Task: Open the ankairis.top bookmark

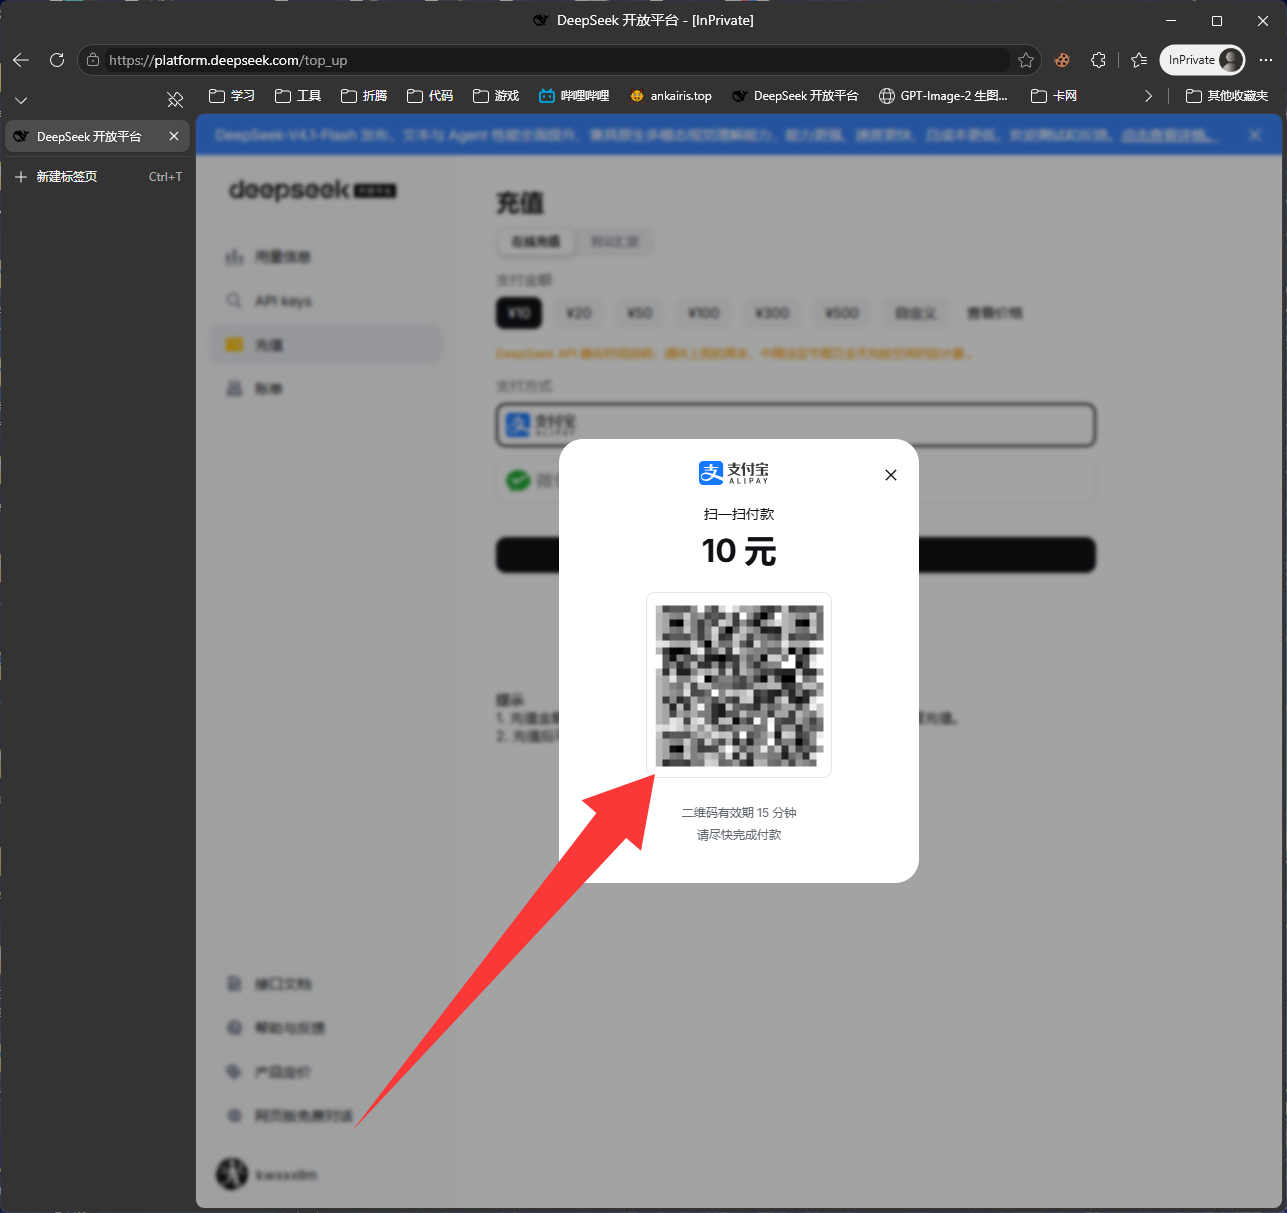Action: click(671, 96)
